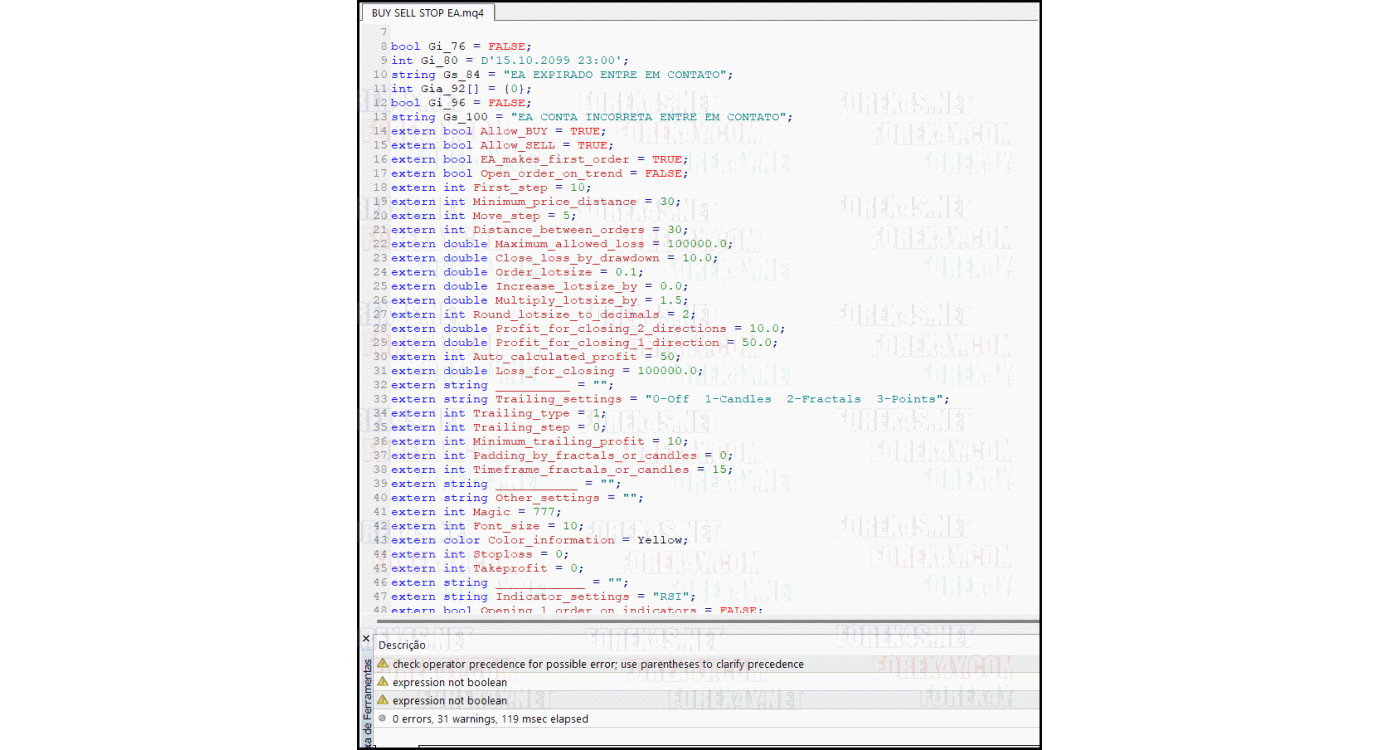Click line number 22 in the gutter
Viewport: 1400px width, 750px height.
click(380, 244)
